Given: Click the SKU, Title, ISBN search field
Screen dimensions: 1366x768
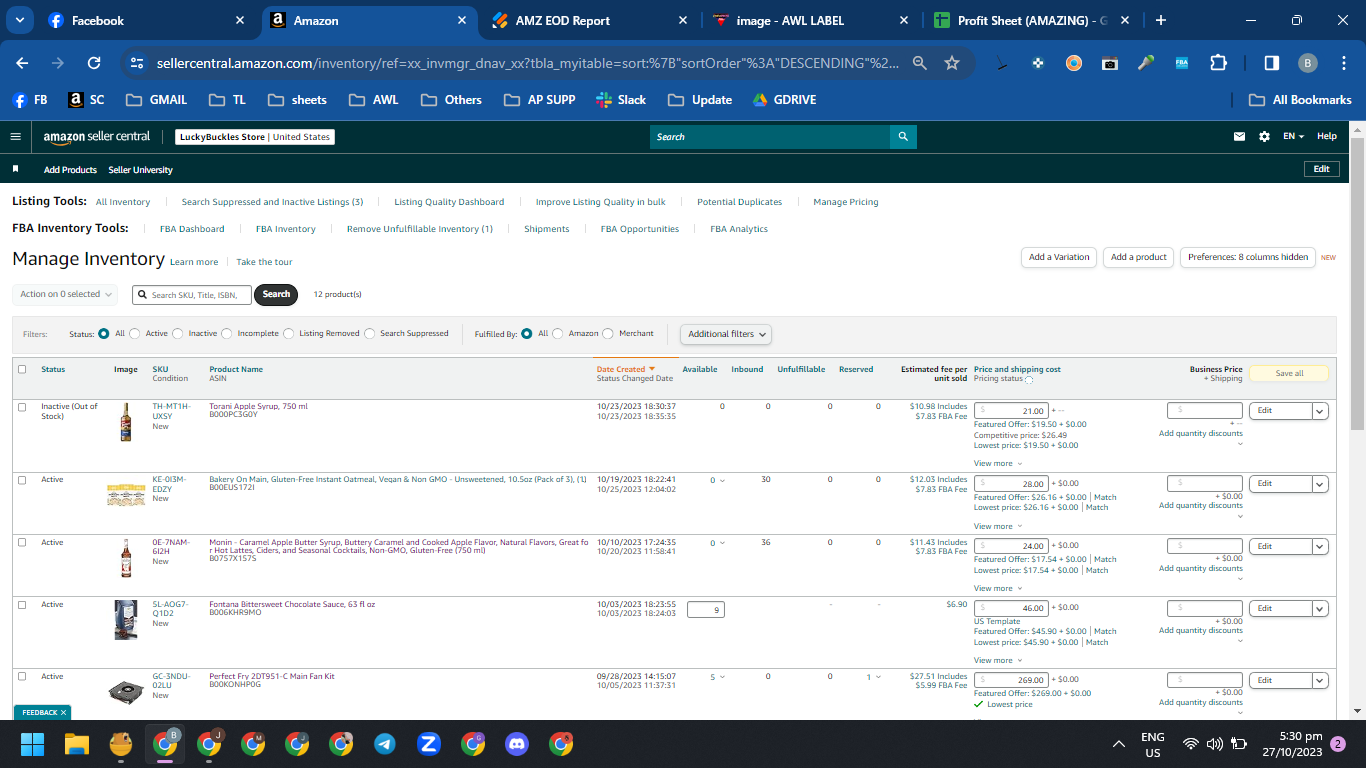Looking at the screenshot, I should pos(192,295).
